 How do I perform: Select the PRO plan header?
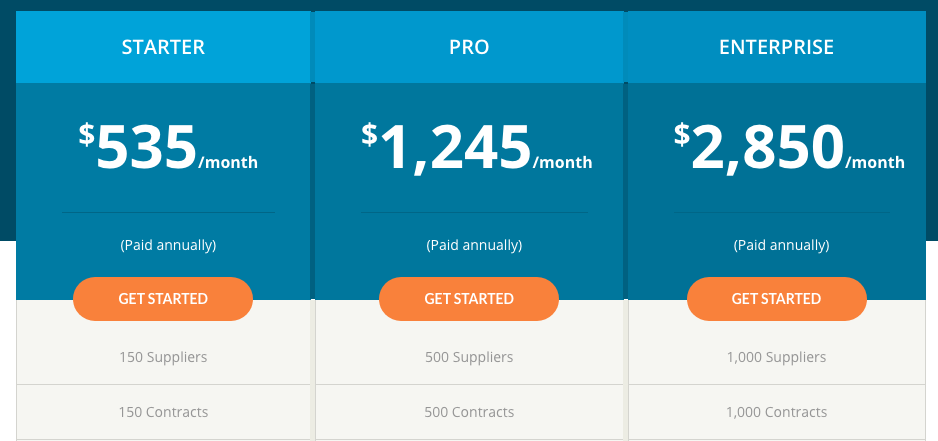tap(469, 47)
